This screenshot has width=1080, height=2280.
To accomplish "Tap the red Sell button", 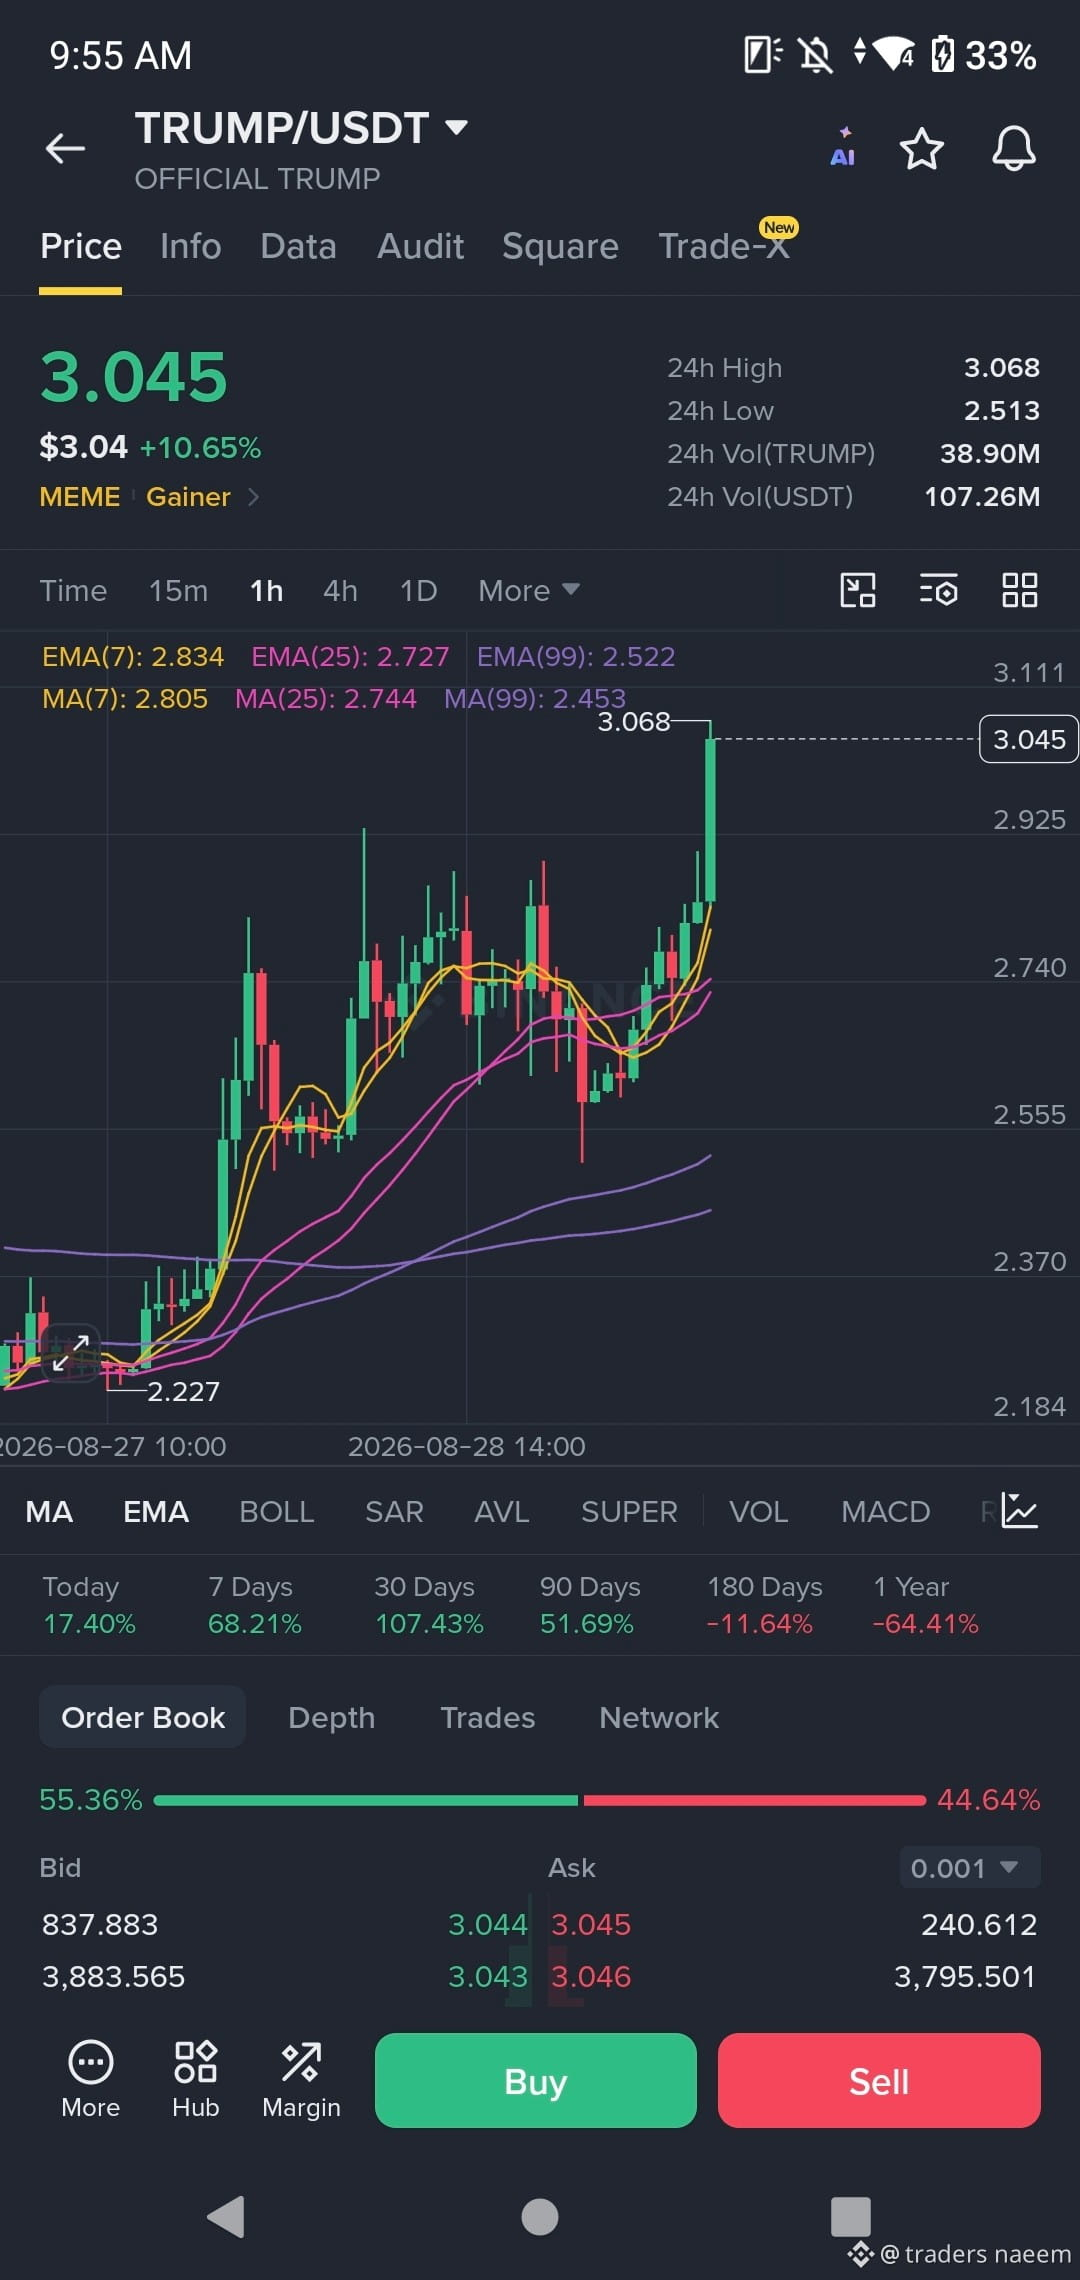I will tap(879, 2081).
